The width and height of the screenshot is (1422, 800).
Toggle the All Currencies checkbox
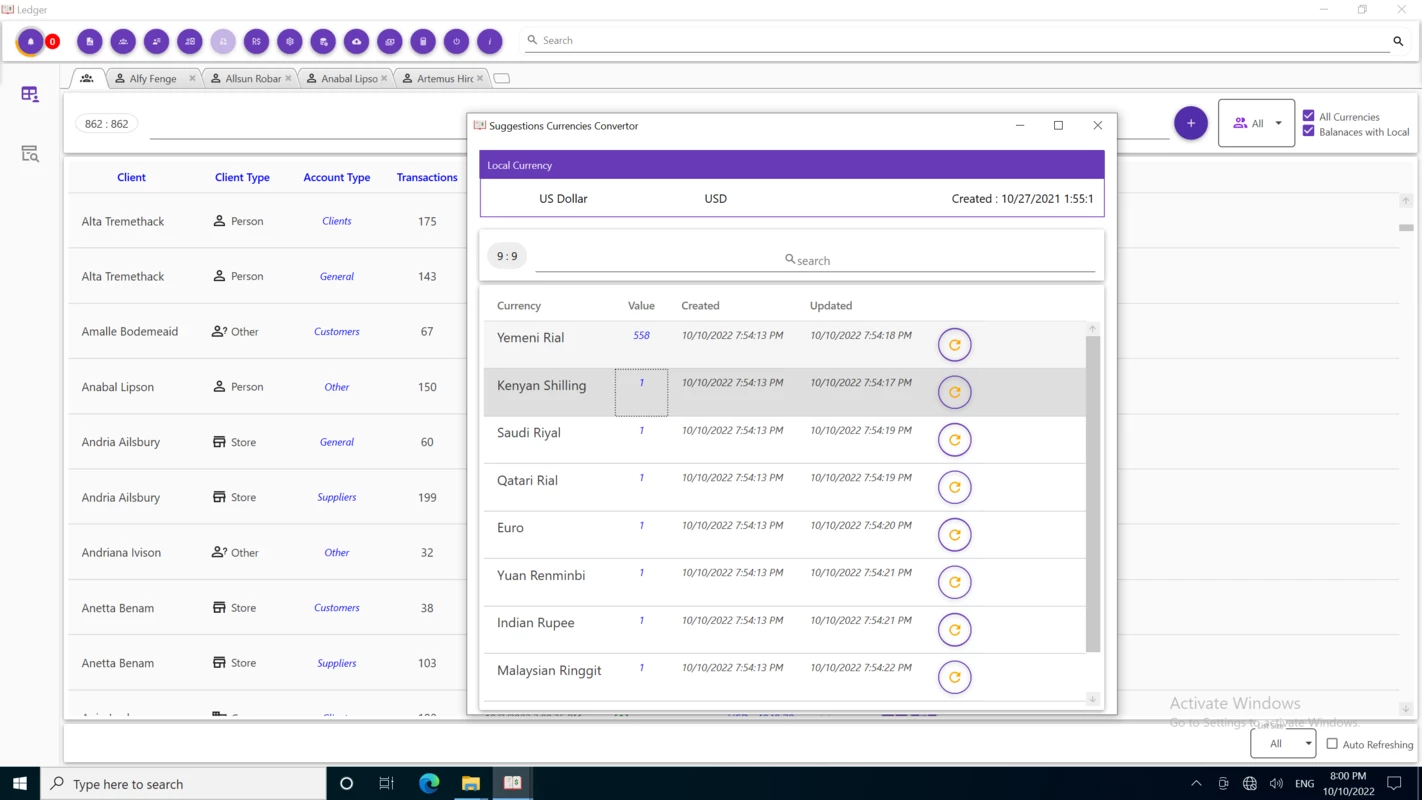tap(1309, 116)
